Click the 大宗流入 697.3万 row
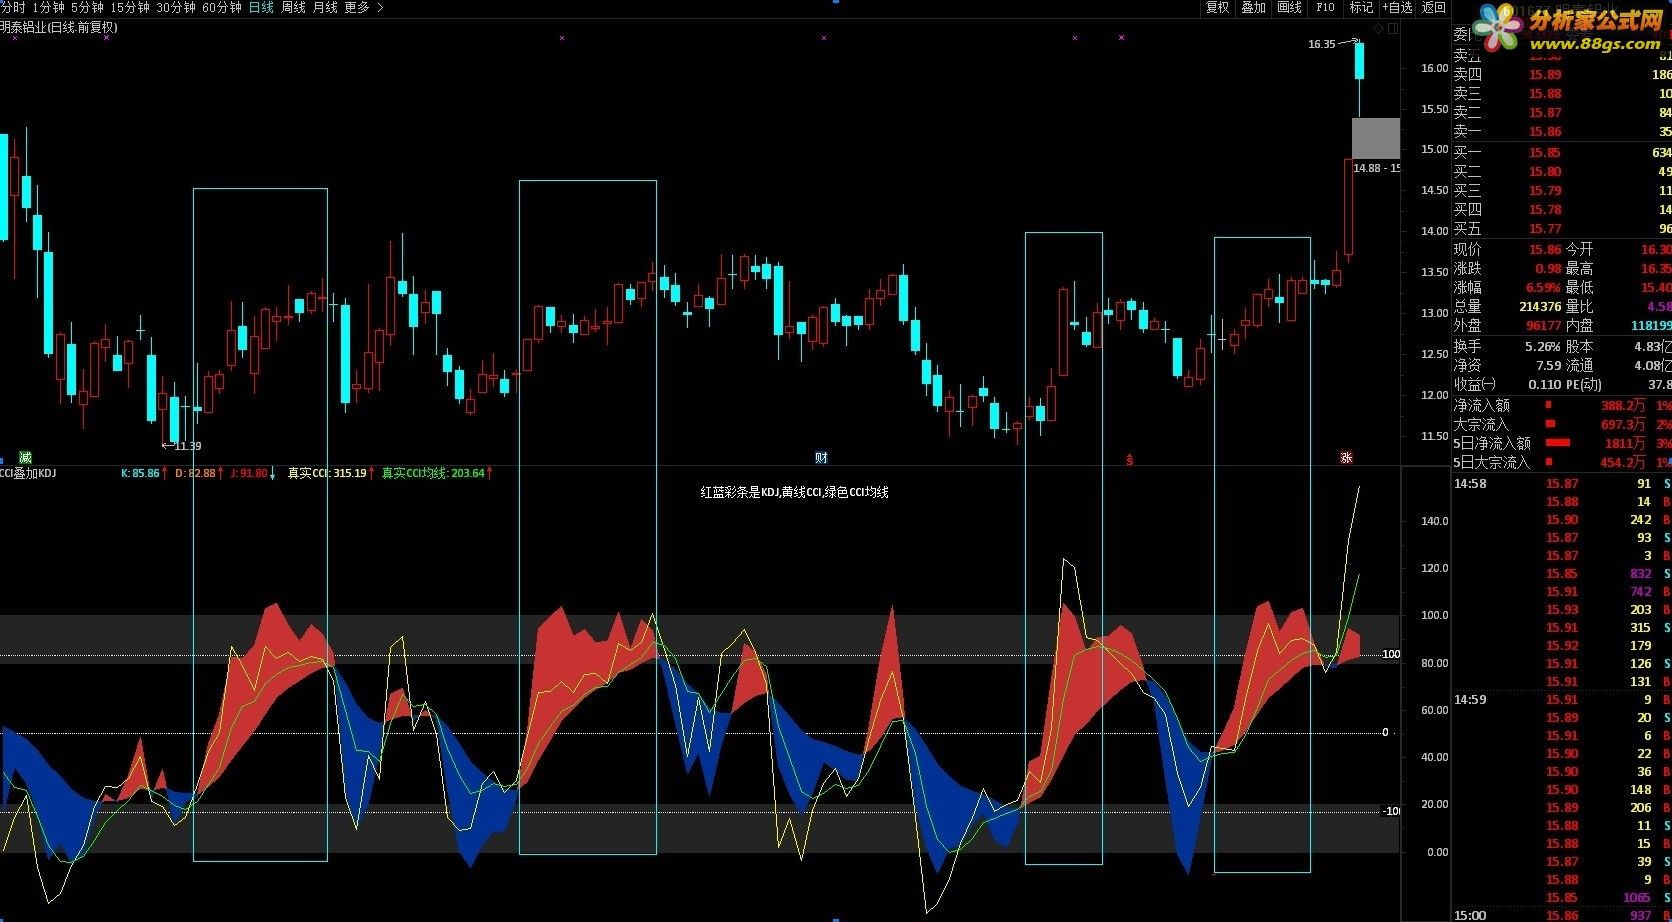This screenshot has height=922, width=1672. (x=1561, y=424)
